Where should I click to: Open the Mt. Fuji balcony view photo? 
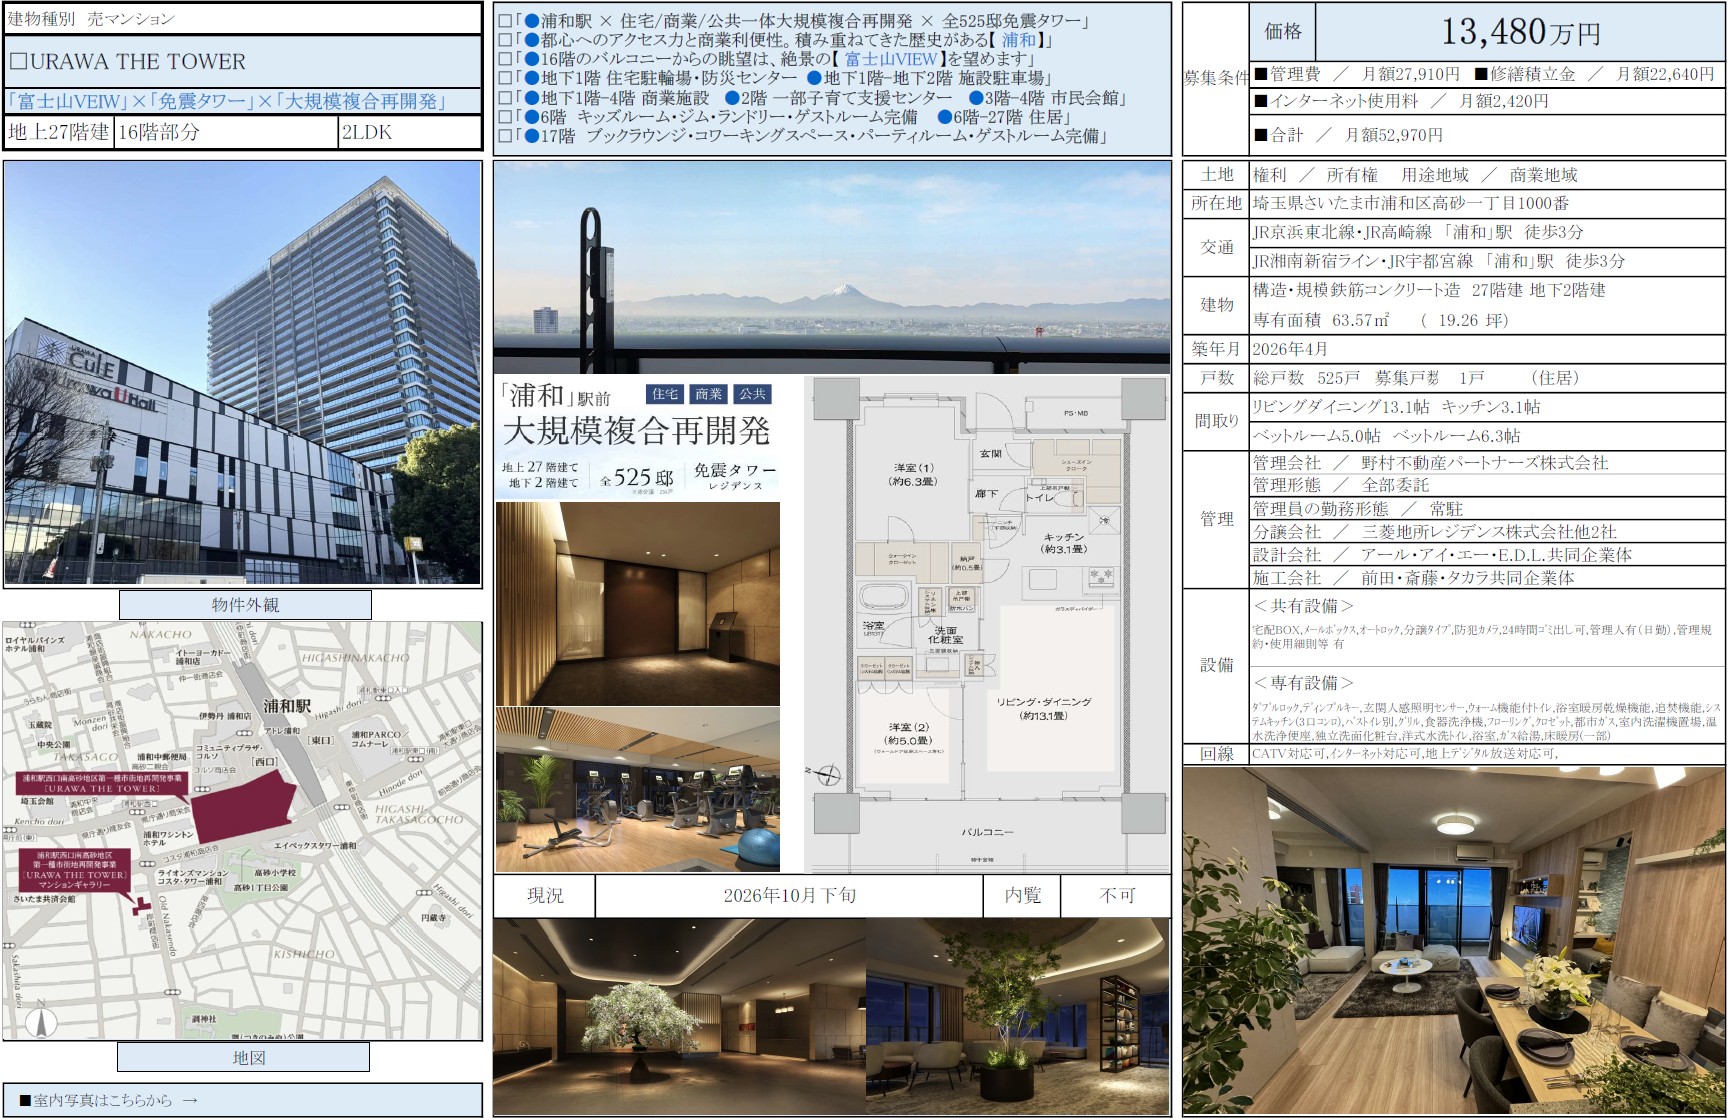pyautogui.click(x=831, y=266)
